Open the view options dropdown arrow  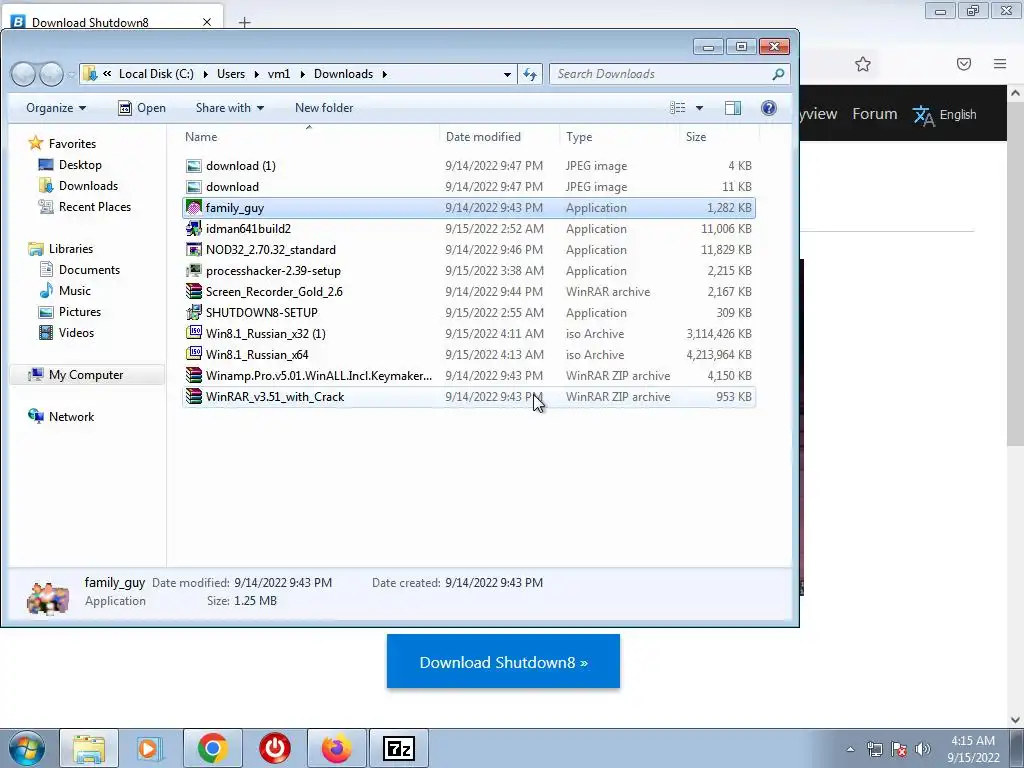(699, 108)
